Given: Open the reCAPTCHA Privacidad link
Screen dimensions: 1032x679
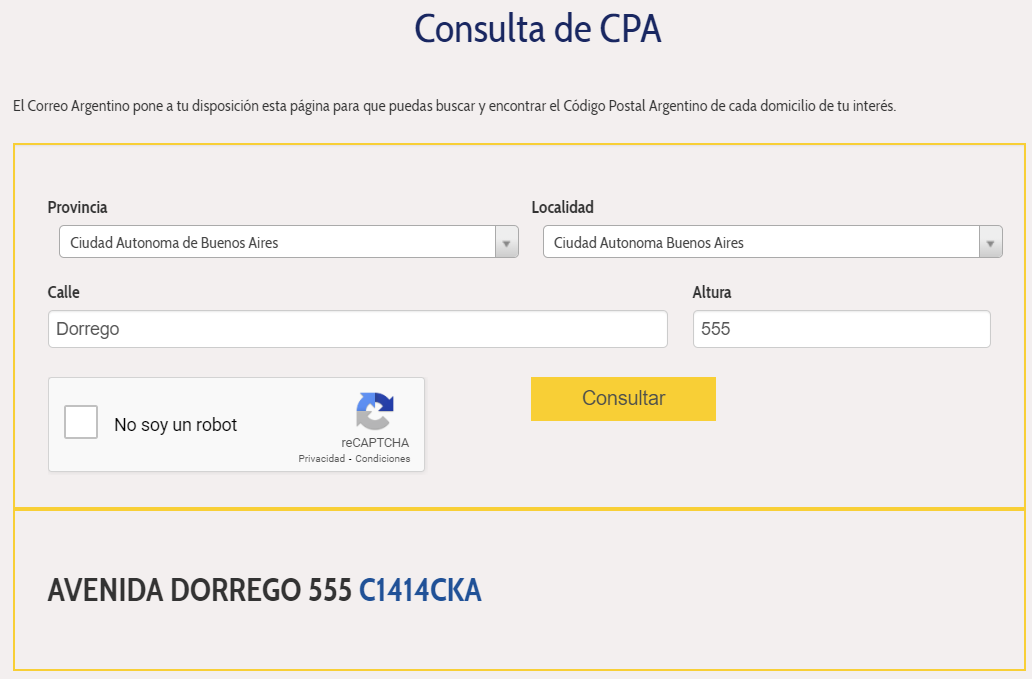Looking at the screenshot, I should click(x=321, y=459).
